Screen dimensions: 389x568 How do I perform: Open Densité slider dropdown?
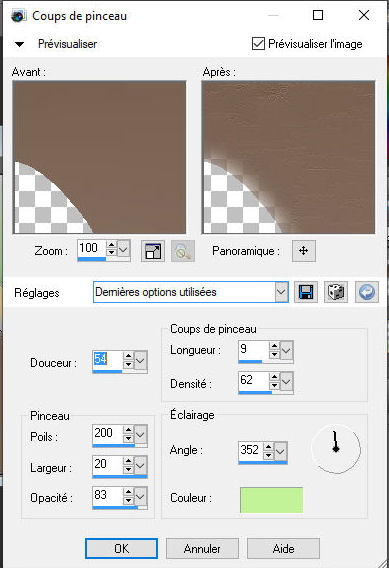(x=286, y=381)
